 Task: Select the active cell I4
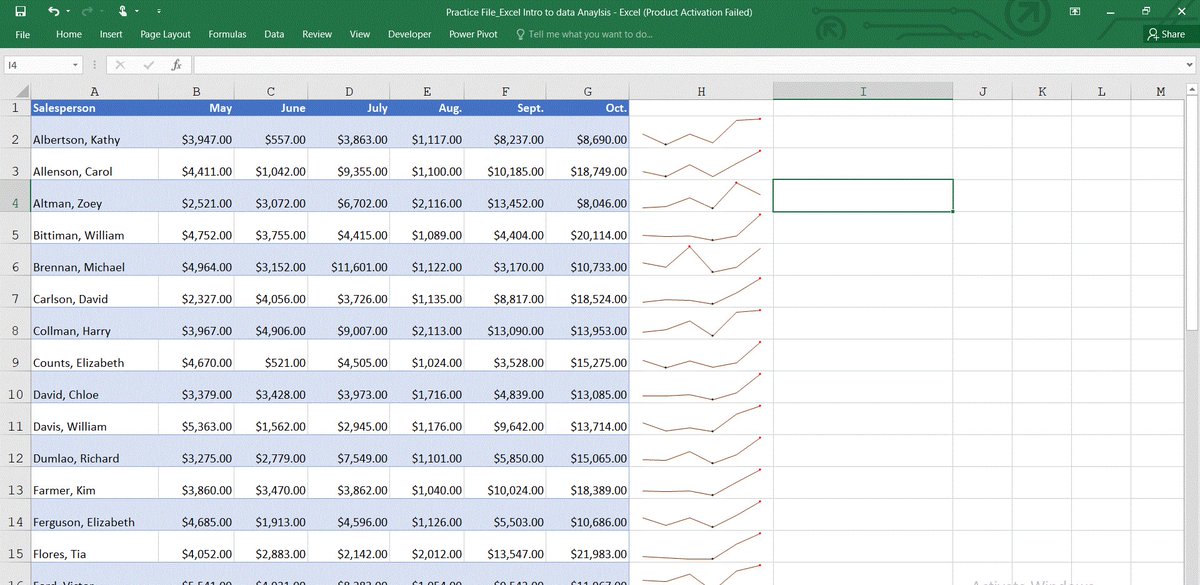point(863,196)
